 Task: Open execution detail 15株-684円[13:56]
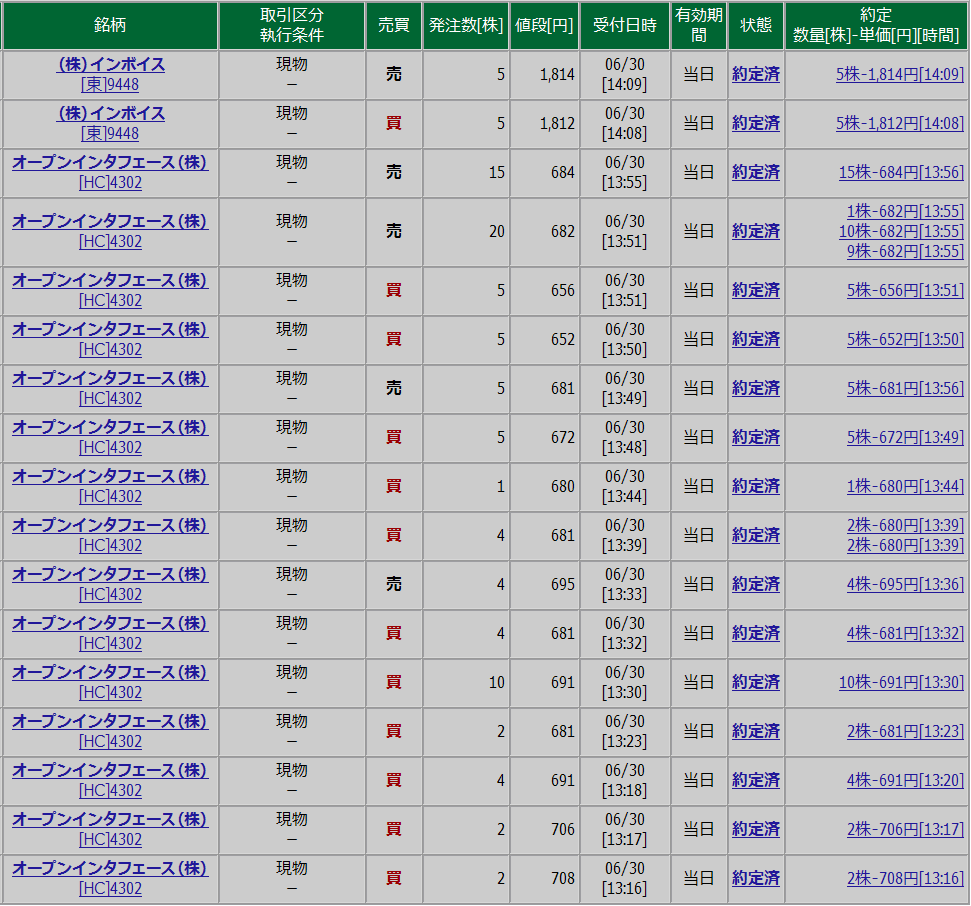click(x=901, y=172)
